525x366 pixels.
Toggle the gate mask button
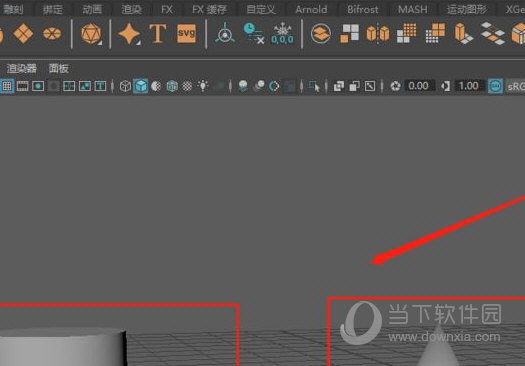53,86
